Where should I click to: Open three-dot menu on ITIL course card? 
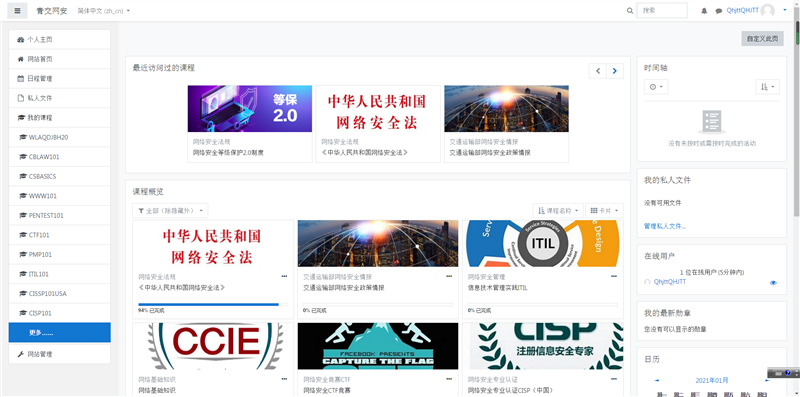(614, 276)
